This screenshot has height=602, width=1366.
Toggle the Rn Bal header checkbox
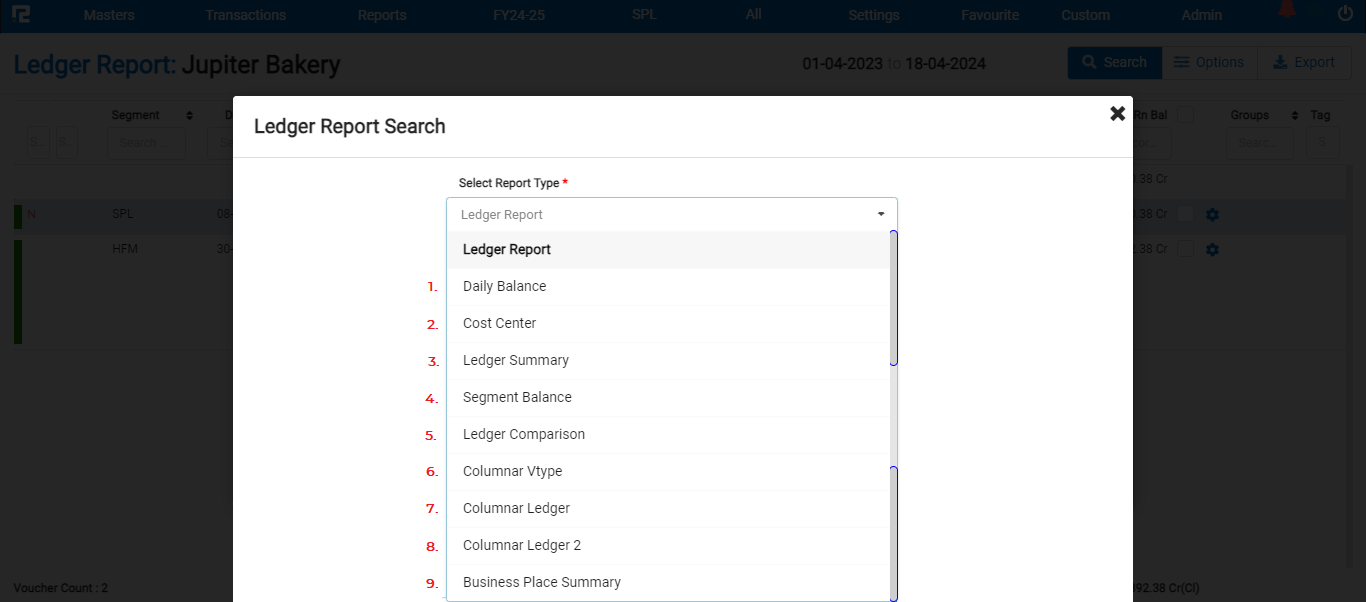[x=1185, y=115]
